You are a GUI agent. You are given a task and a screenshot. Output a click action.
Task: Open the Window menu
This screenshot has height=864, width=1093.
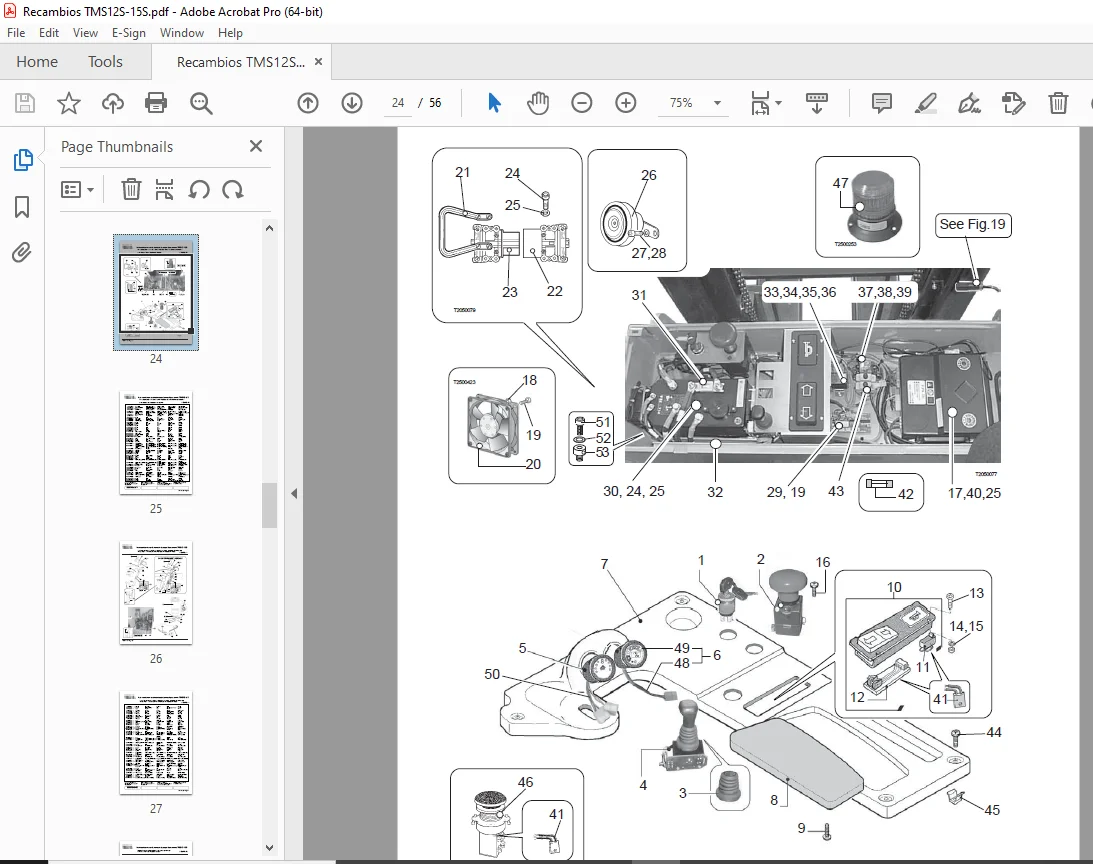pyautogui.click(x=181, y=33)
